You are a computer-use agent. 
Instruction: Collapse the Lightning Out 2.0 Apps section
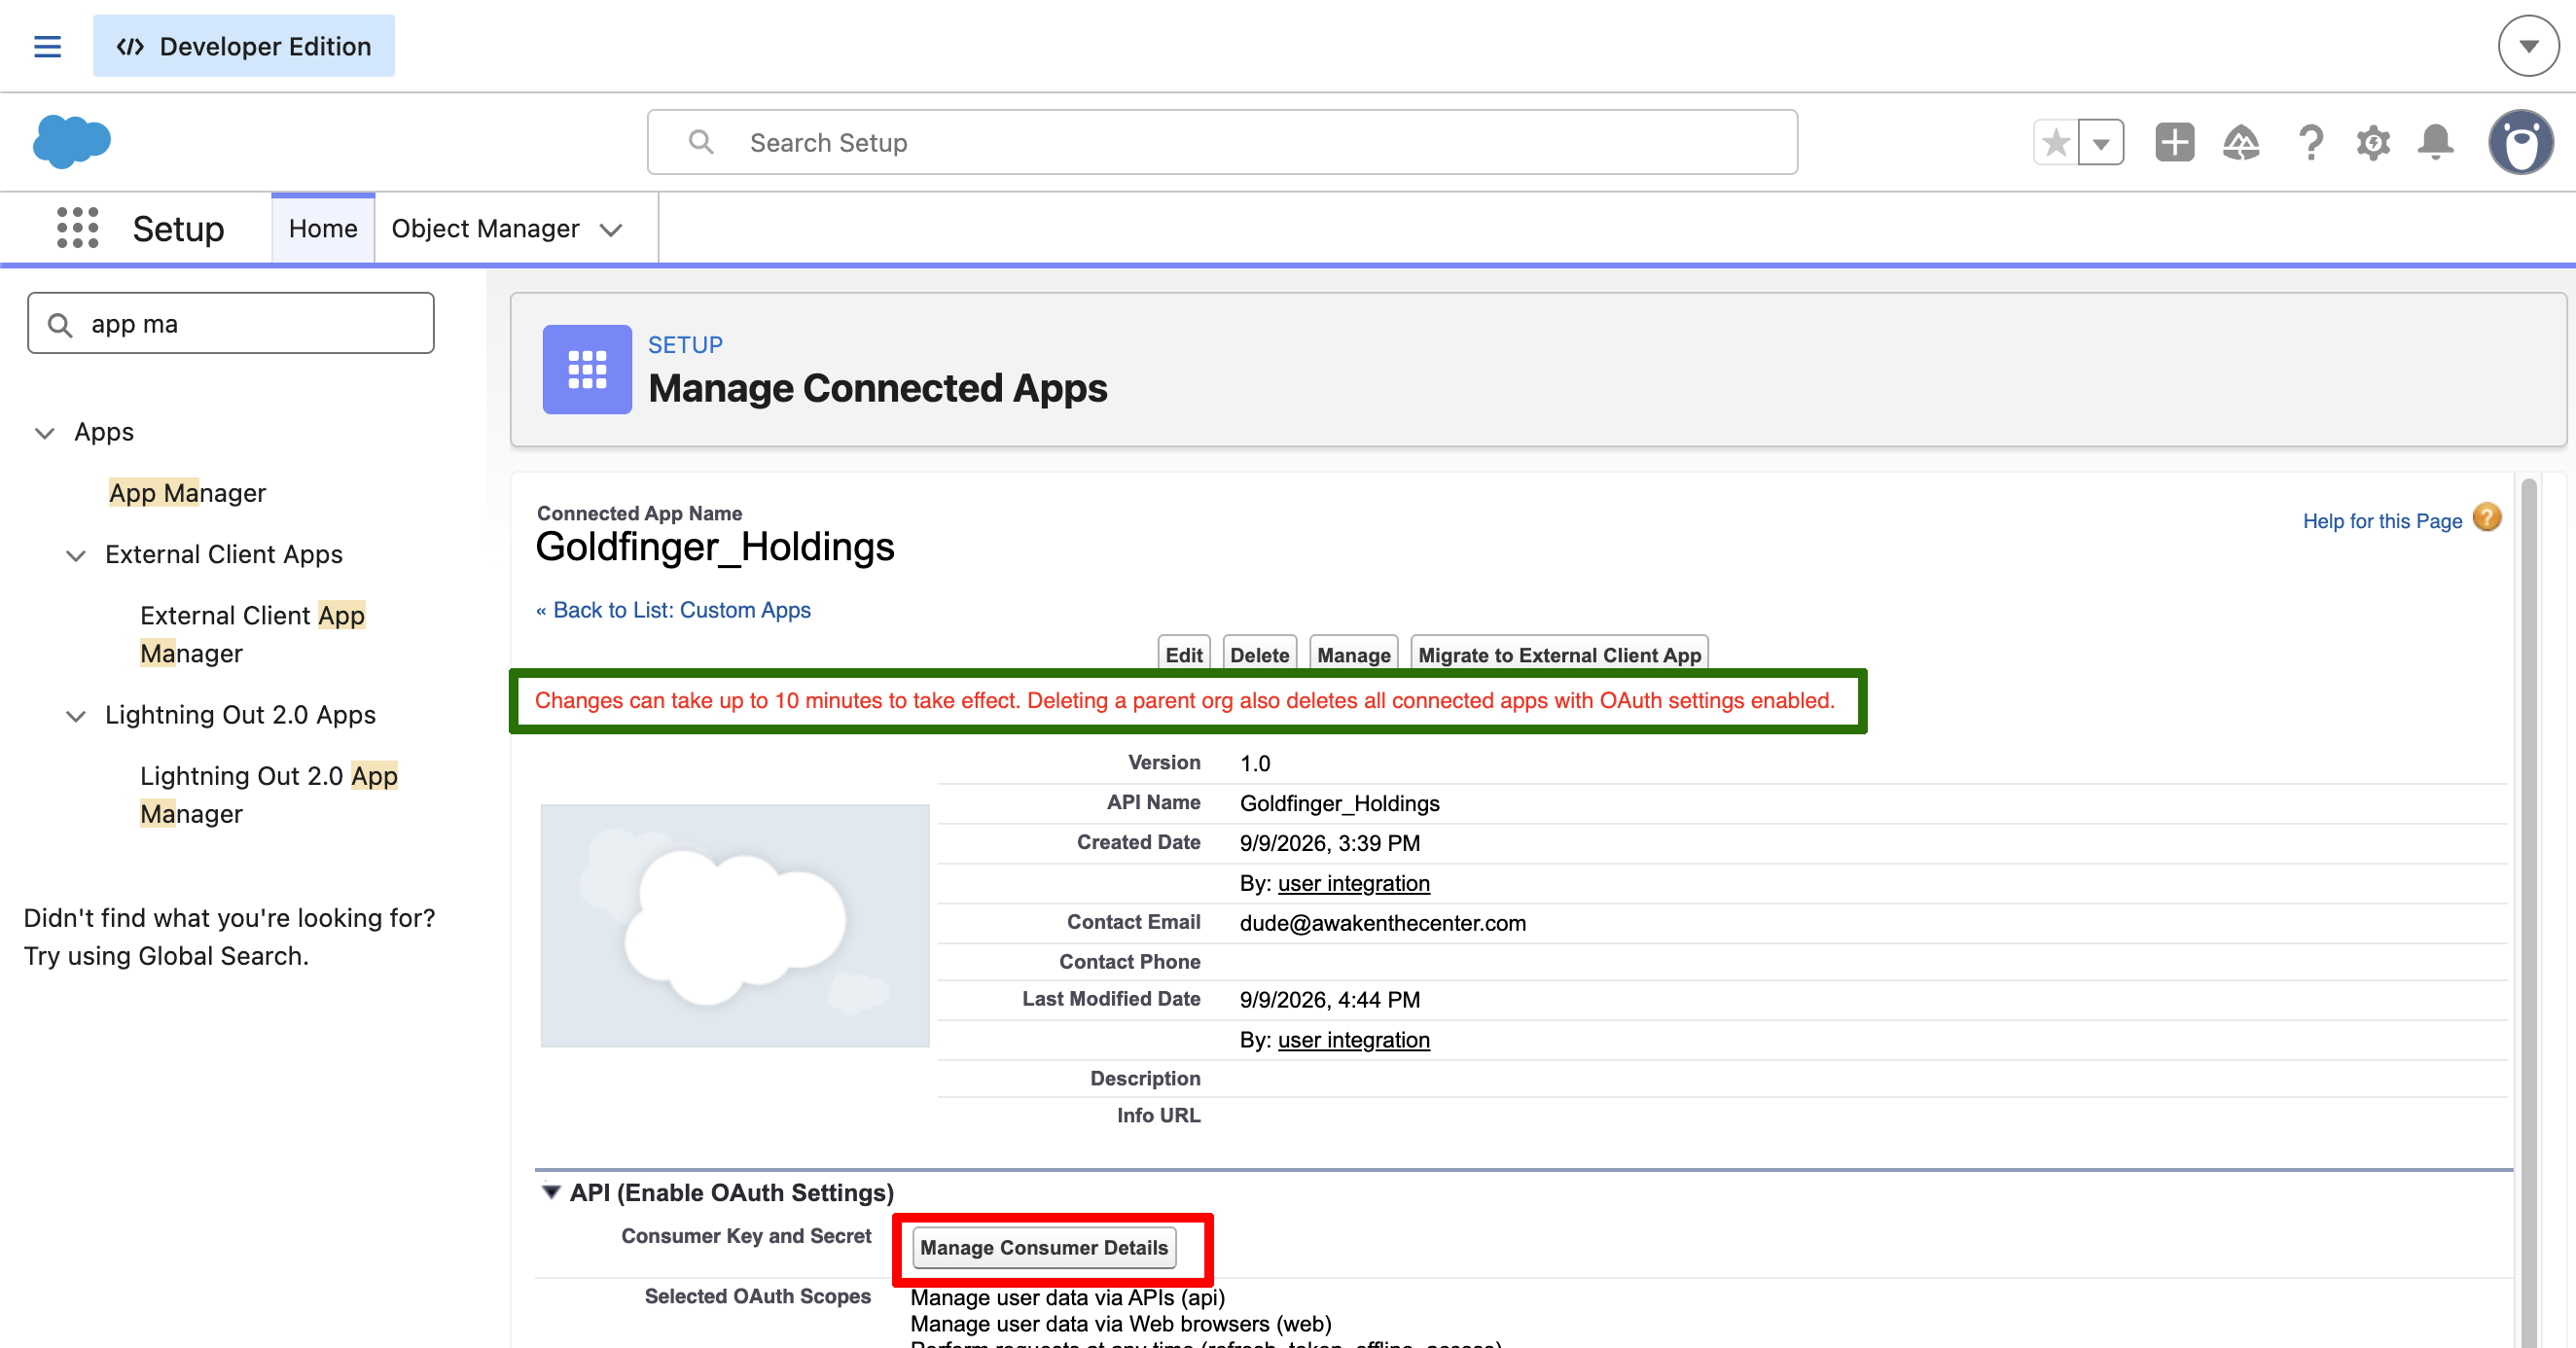(x=76, y=716)
